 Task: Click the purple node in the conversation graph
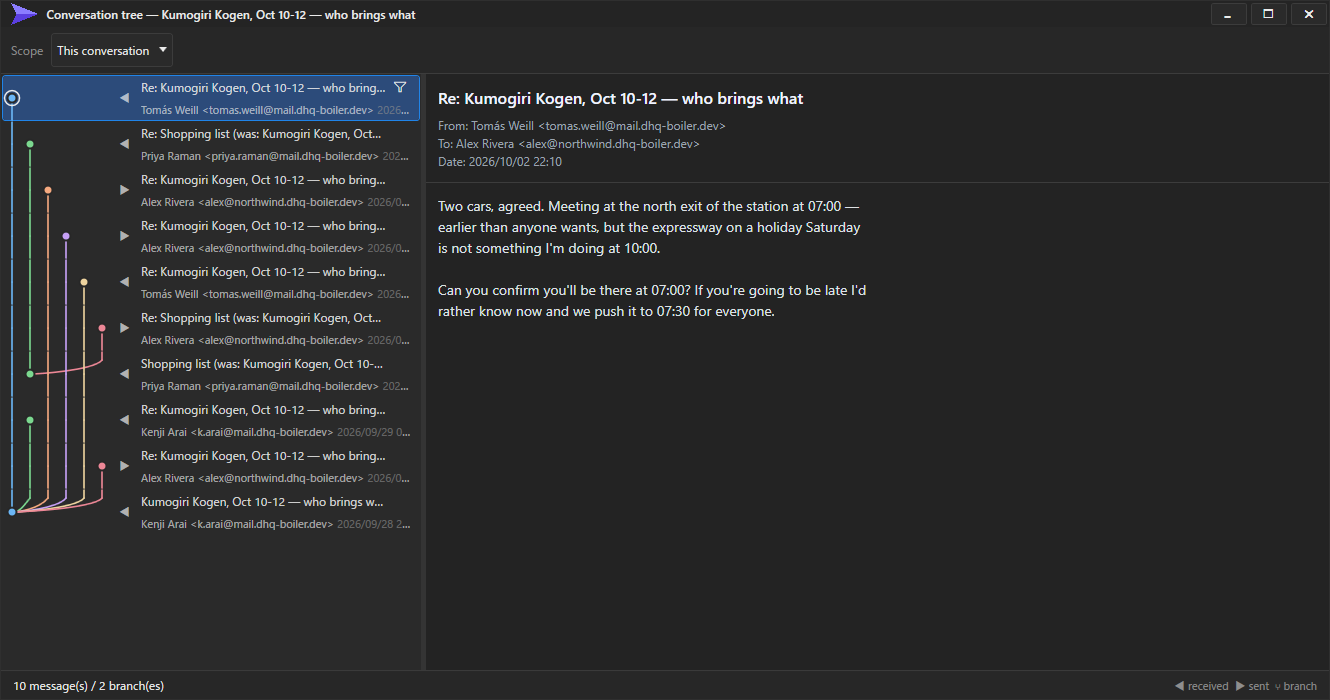coord(66,236)
